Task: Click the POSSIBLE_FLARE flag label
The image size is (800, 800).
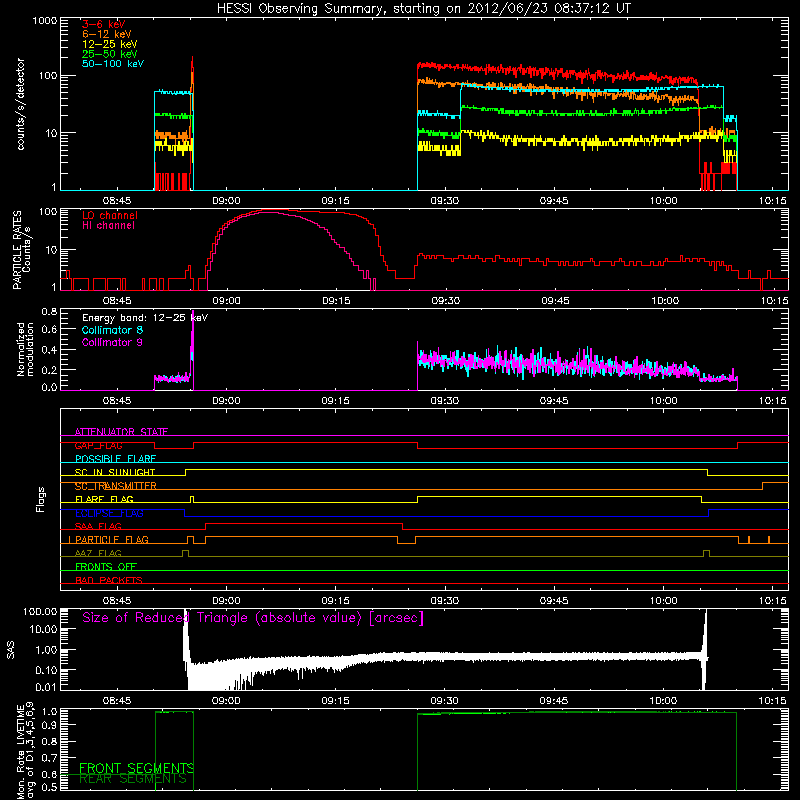Action: click(115, 459)
